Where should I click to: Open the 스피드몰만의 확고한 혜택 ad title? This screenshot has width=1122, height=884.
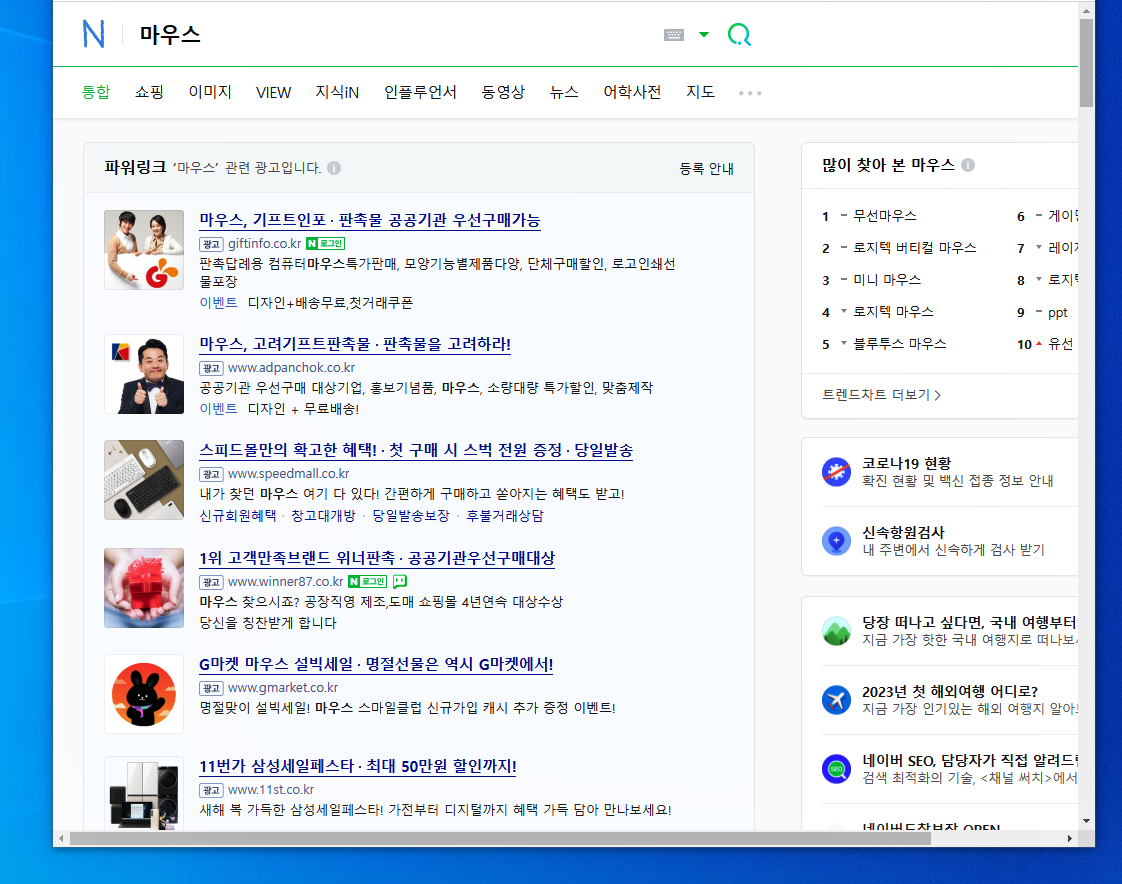point(416,450)
